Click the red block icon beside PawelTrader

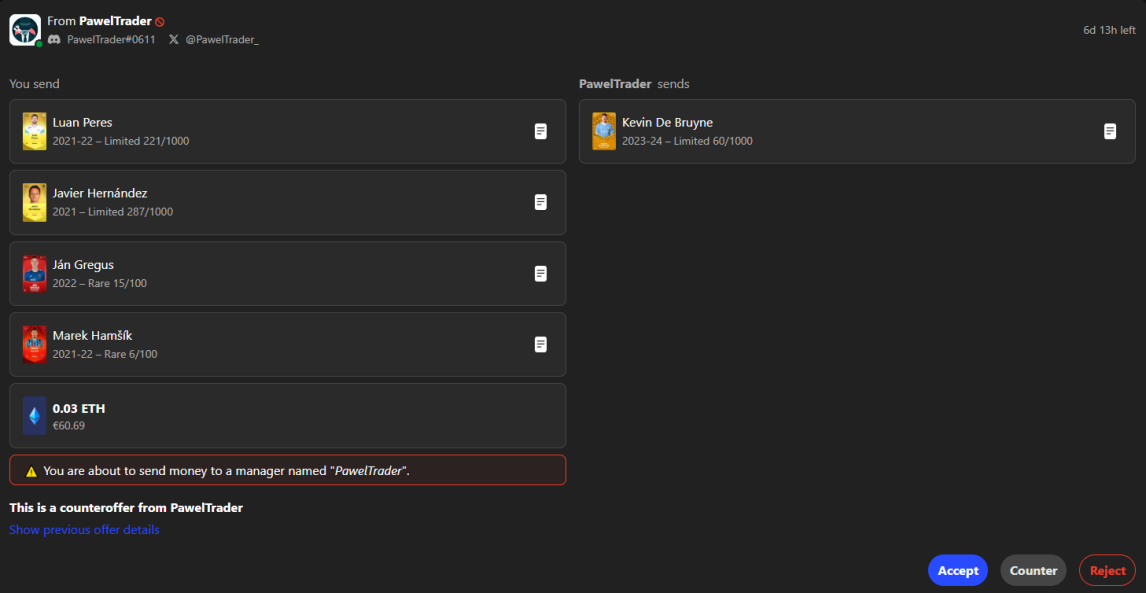point(159,22)
